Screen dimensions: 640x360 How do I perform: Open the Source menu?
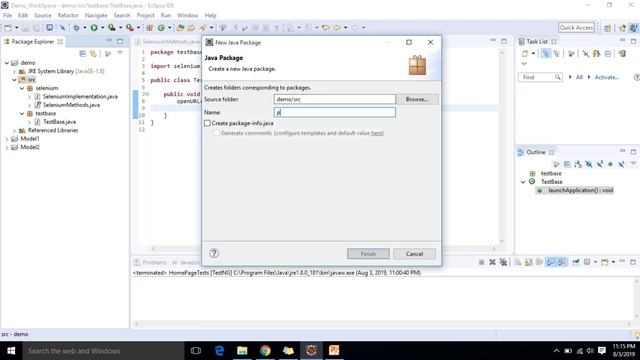(42, 15)
